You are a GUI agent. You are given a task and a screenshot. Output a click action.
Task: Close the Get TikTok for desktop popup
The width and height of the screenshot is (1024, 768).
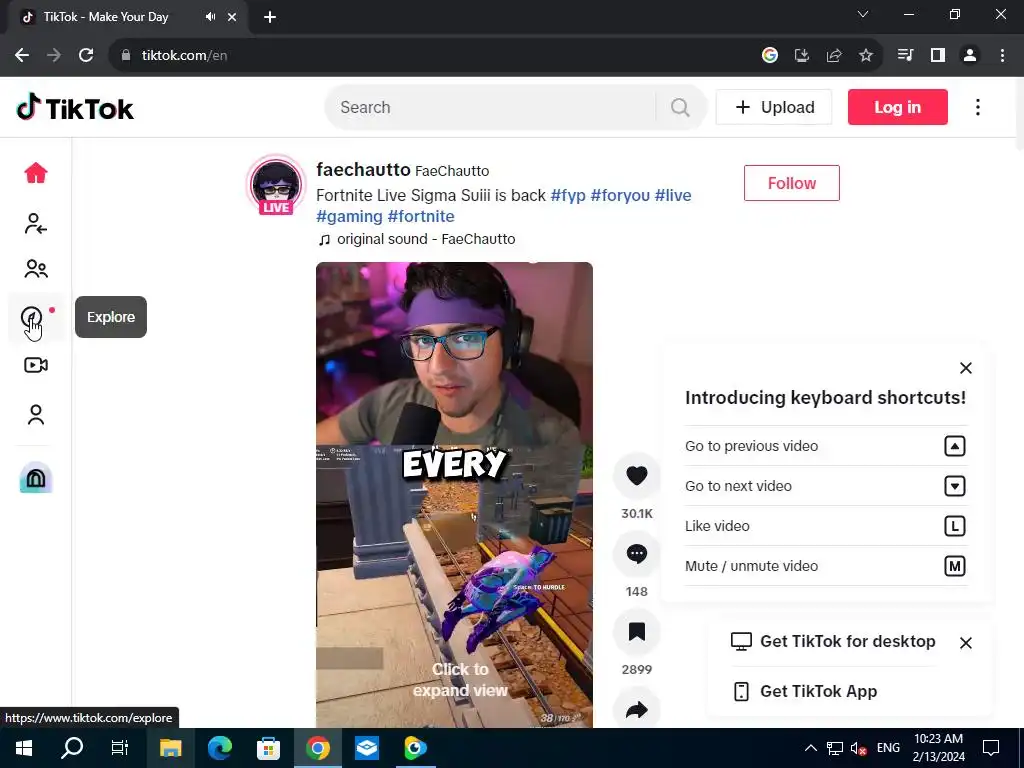966,643
